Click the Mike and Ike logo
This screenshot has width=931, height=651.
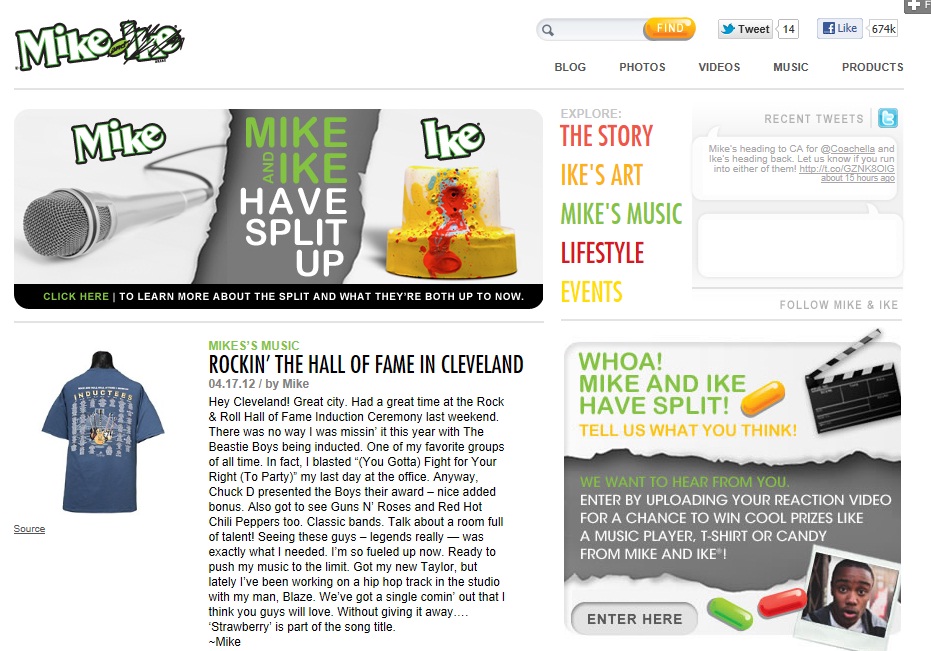click(100, 45)
